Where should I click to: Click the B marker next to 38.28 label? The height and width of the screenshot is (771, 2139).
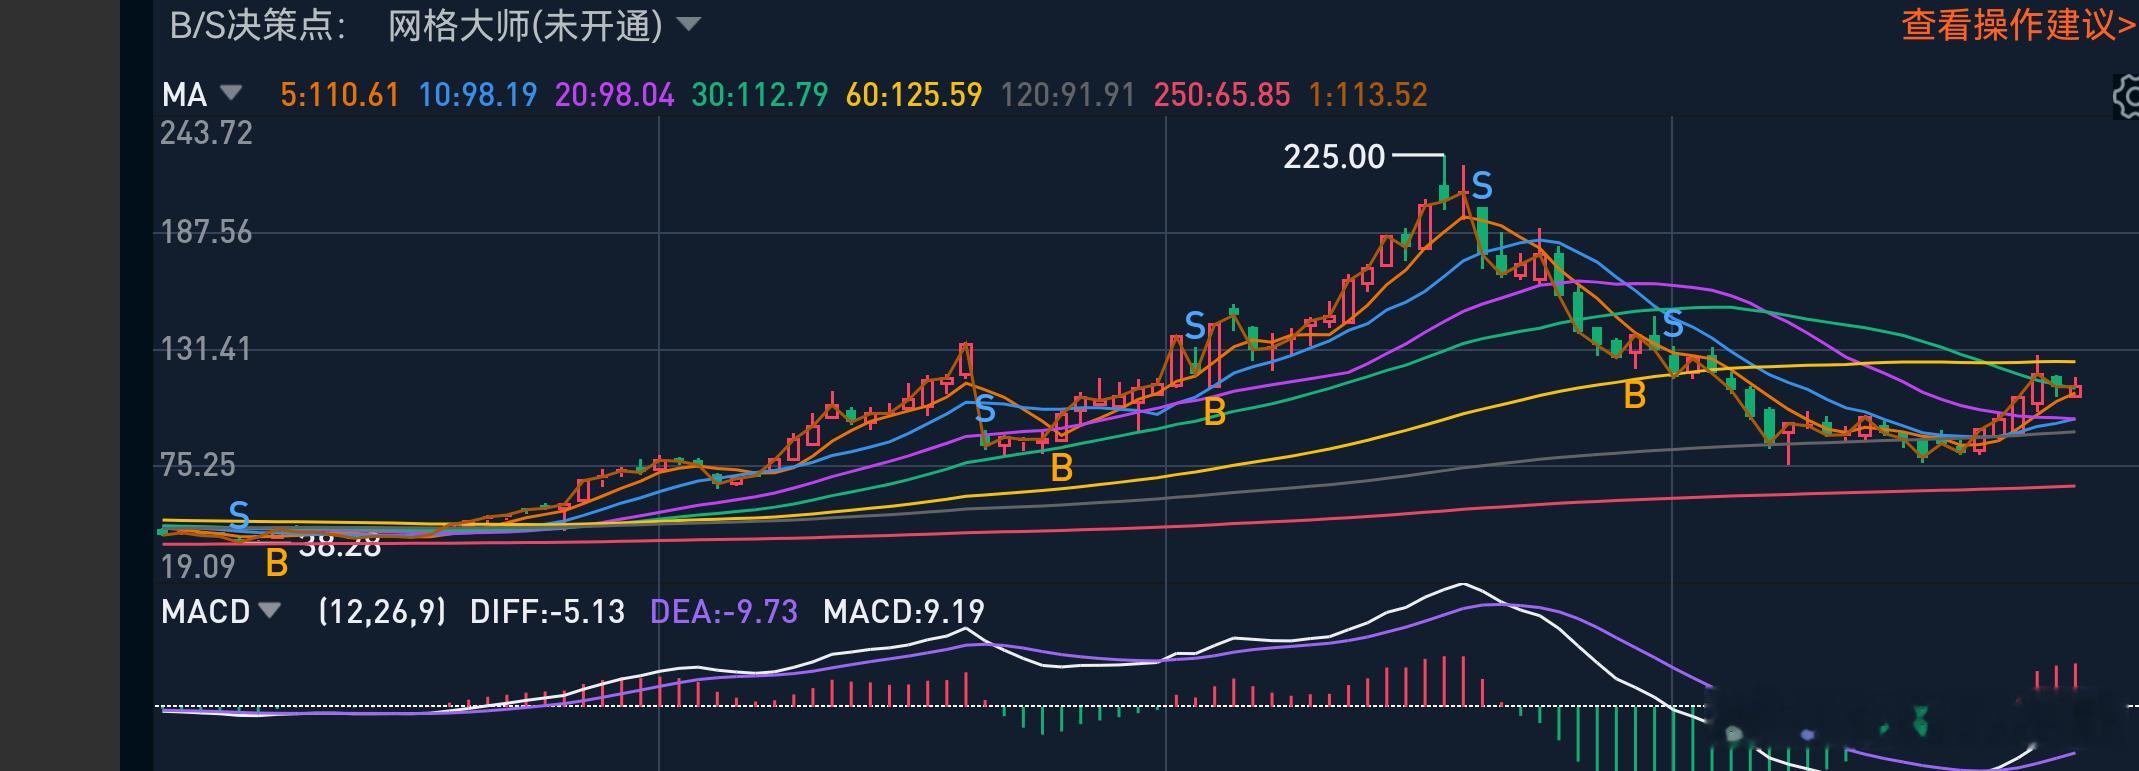[x=277, y=563]
